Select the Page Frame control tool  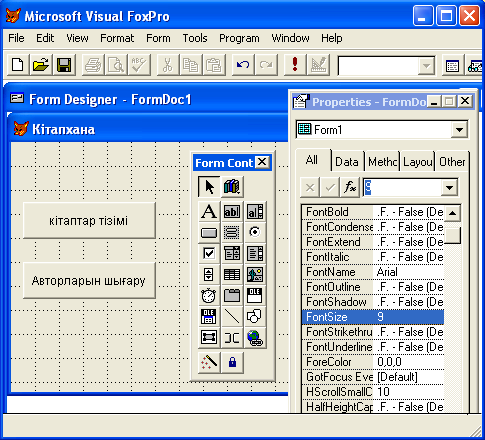232,296
